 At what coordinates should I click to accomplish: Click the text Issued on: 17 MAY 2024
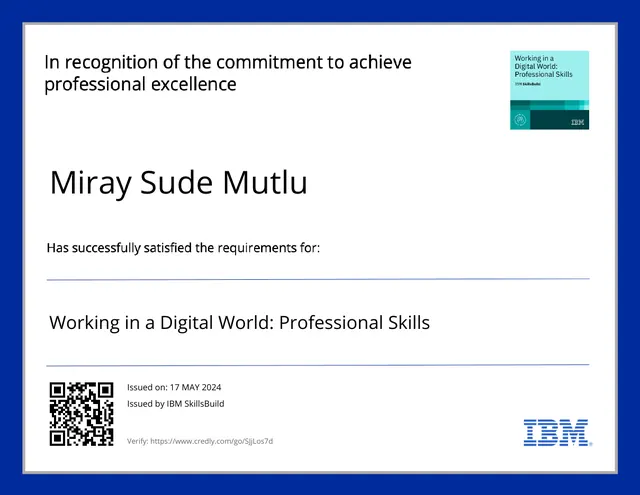pos(174,387)
